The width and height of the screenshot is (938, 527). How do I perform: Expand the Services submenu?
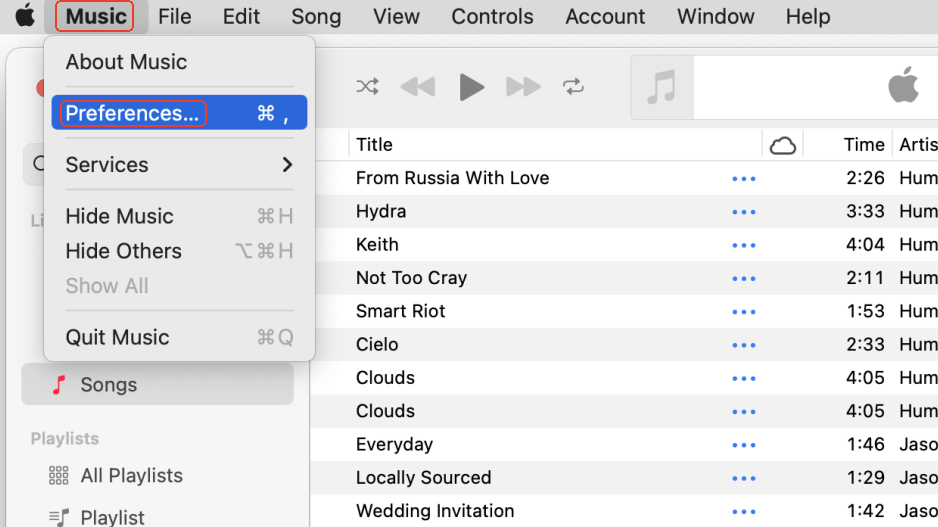click(x=179, y=165)
